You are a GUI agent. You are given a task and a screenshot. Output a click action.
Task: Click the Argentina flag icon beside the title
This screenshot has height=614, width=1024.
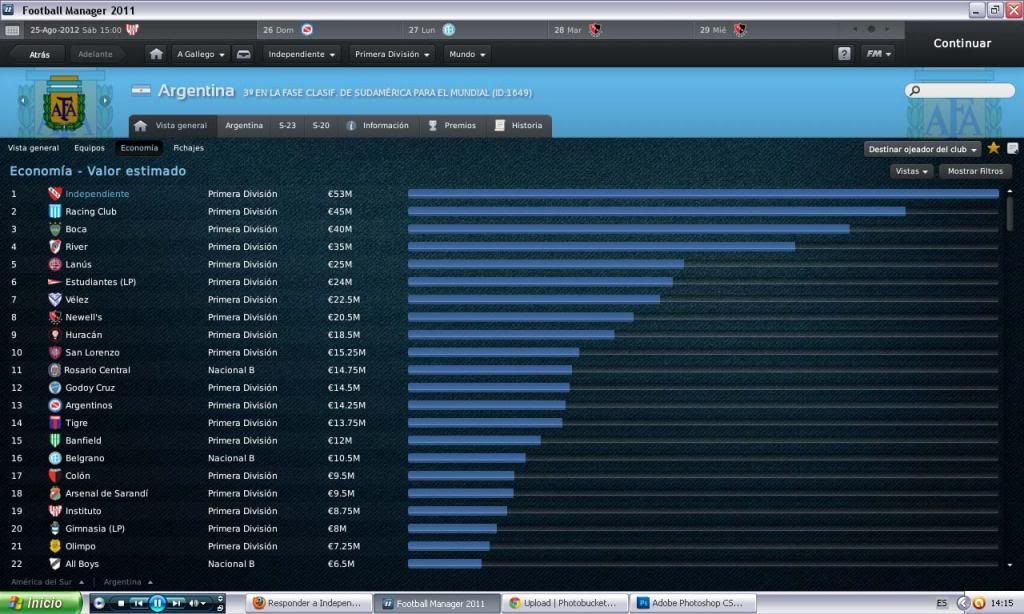pyautogui.click(x=140, y=91)
